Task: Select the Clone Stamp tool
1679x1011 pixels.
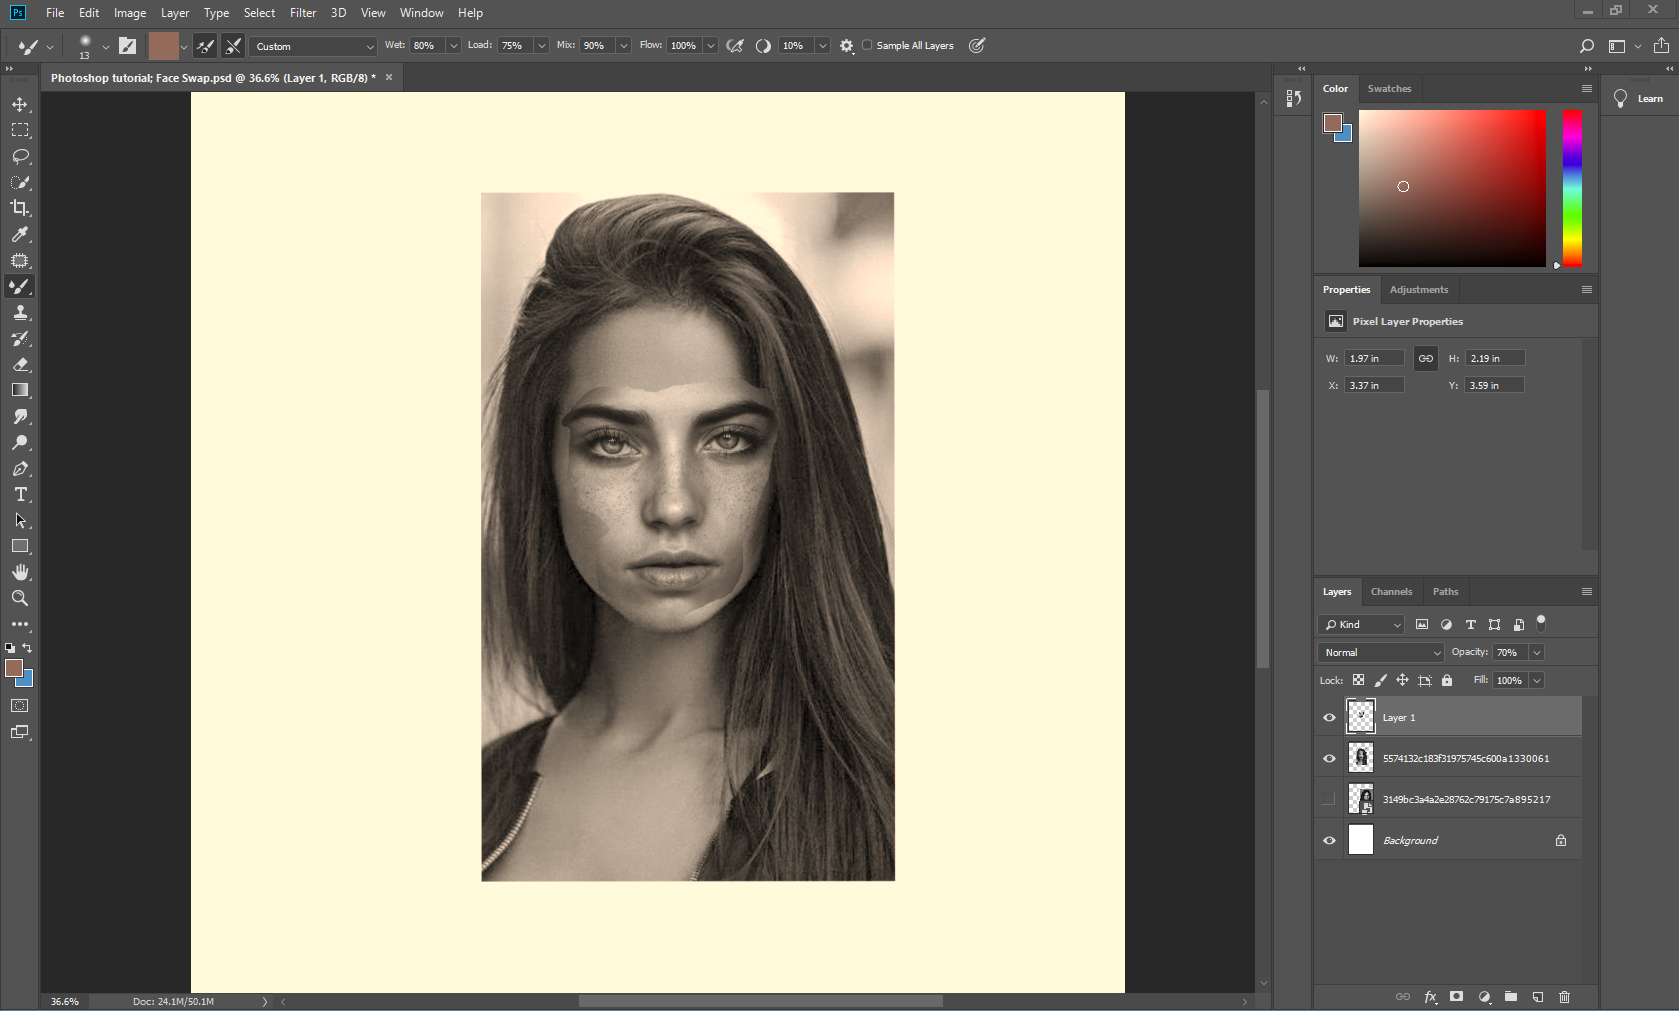Action: coord(20,312)
